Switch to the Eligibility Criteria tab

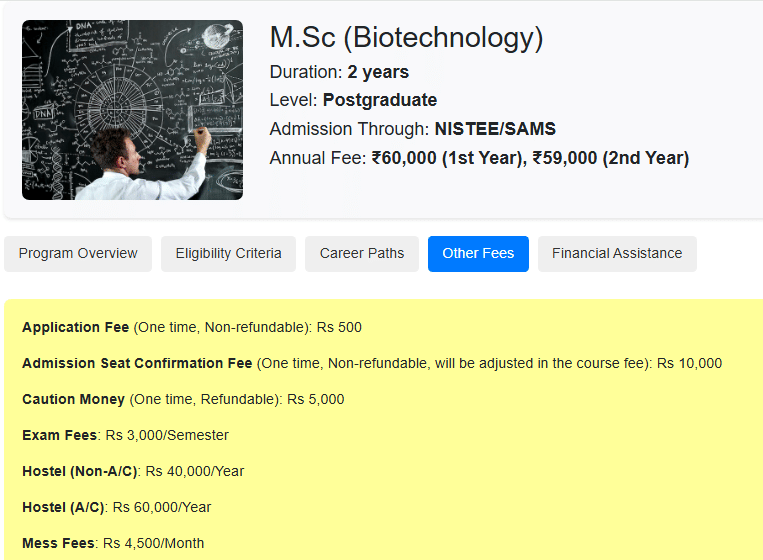pyautogui.click(x=228, y=253)
